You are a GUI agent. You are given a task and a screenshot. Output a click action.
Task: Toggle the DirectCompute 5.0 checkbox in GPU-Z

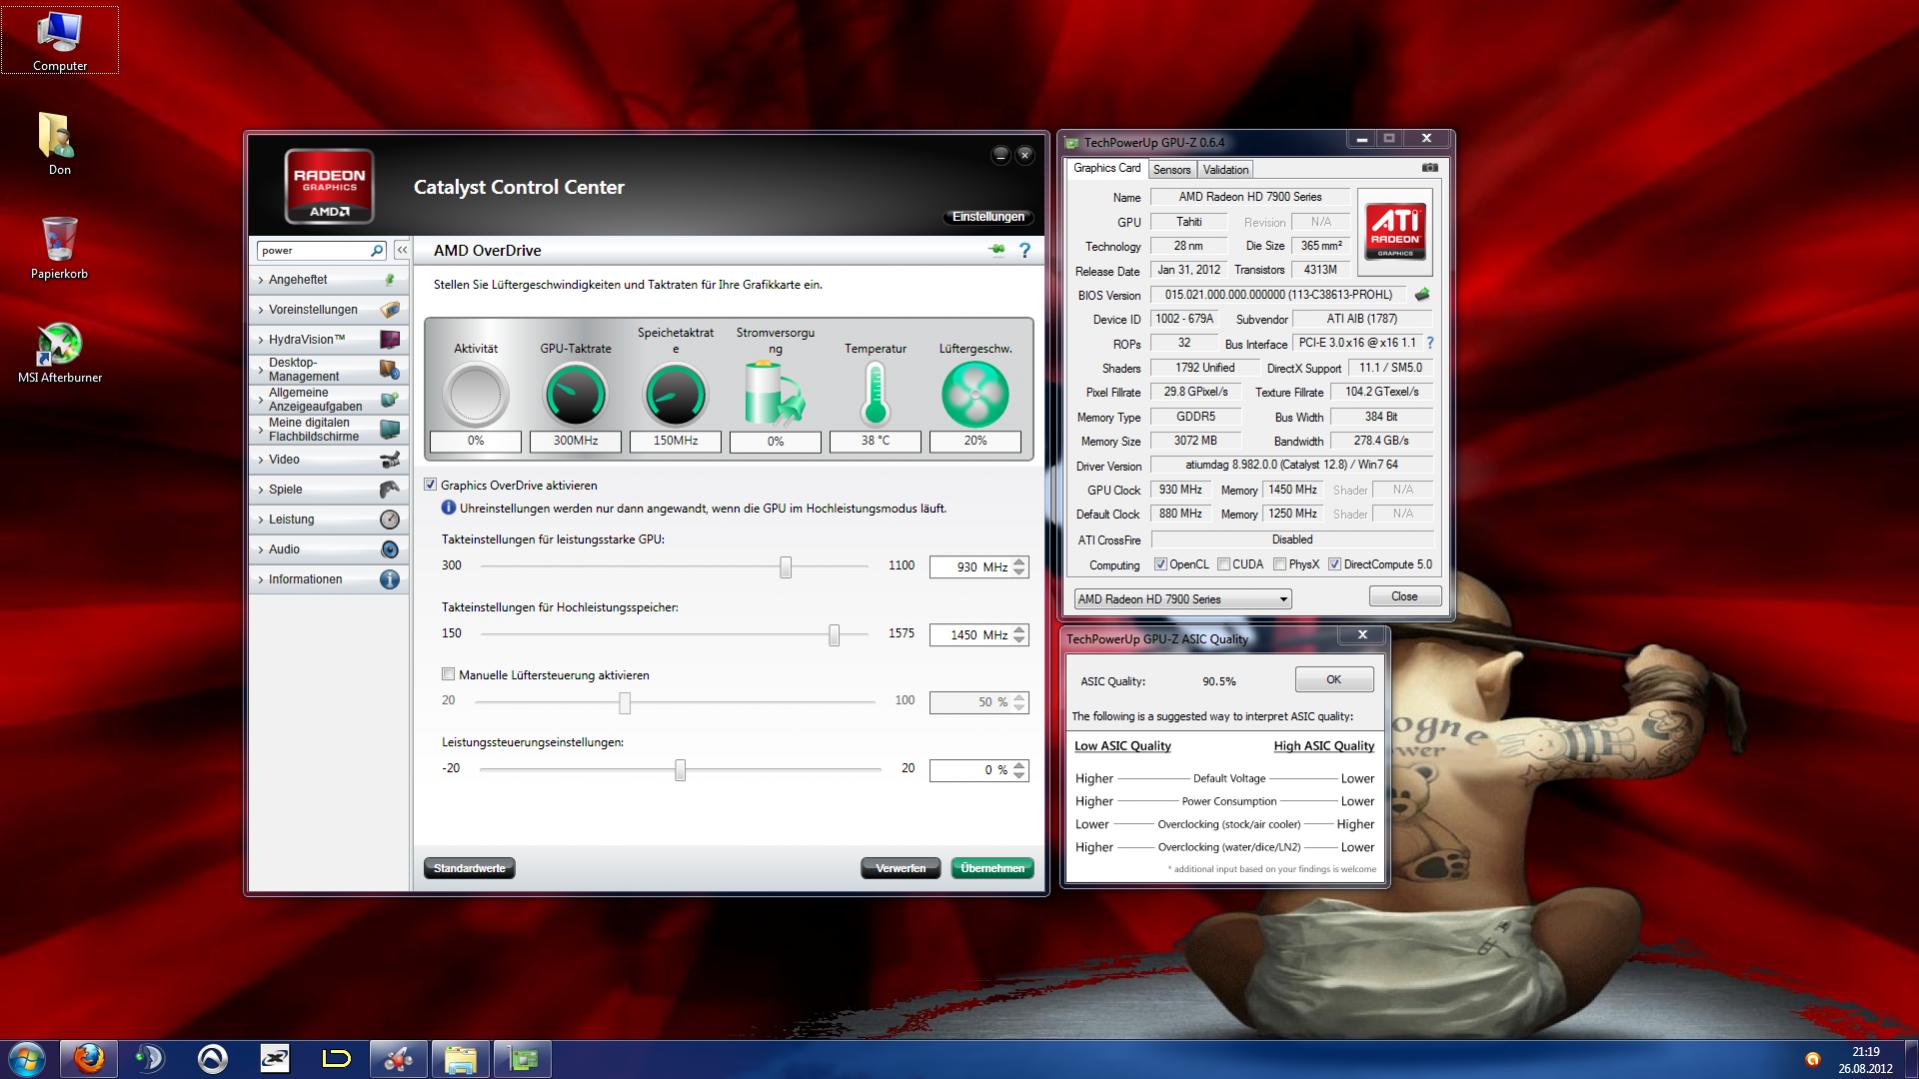tap(1334, 565)
